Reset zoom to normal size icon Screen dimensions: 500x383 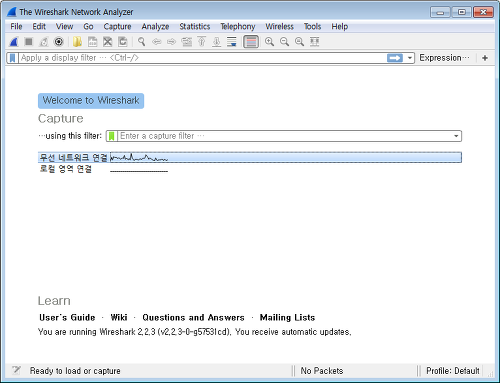(x=299, y=42)
